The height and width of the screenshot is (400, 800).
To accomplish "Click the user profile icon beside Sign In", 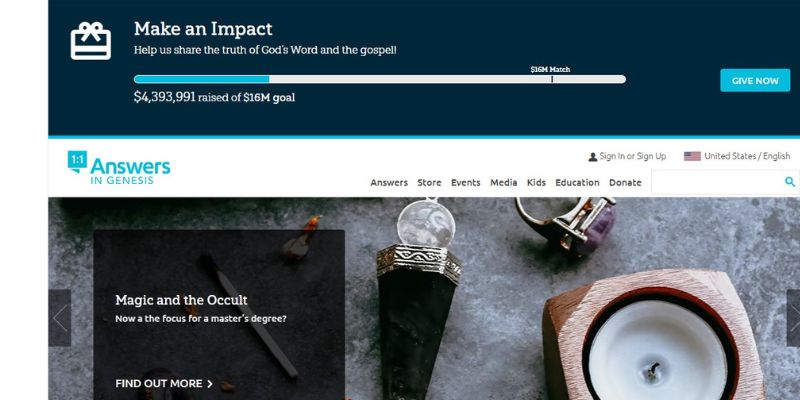I will (592, 157).
